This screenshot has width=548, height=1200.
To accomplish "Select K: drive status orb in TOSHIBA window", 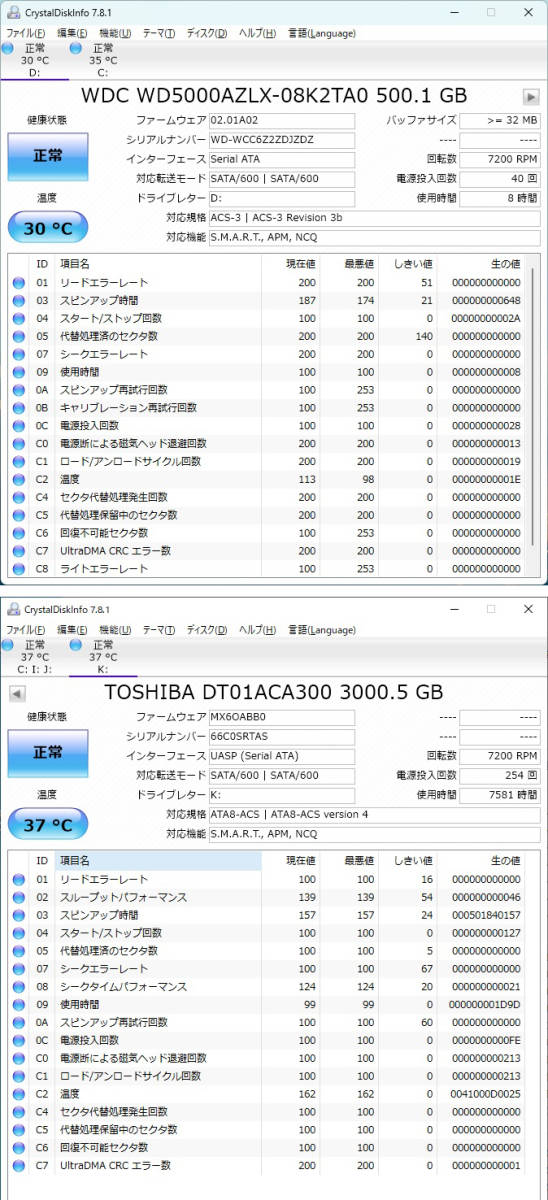I will click(x=77, y=645).
